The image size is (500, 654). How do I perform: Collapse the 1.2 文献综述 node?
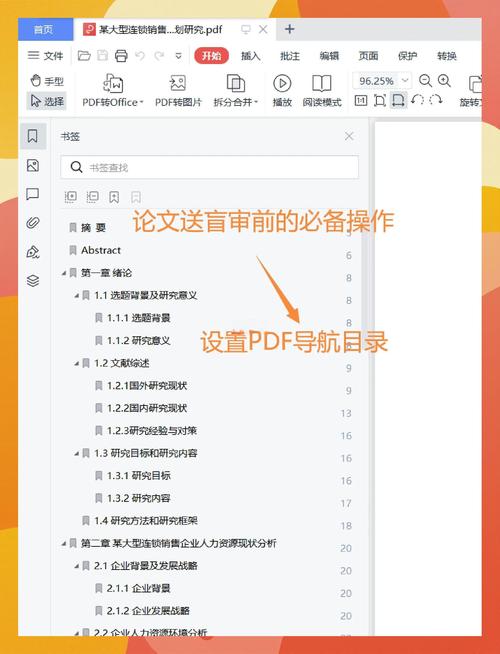pyautogui.click(x=77, y=363)
